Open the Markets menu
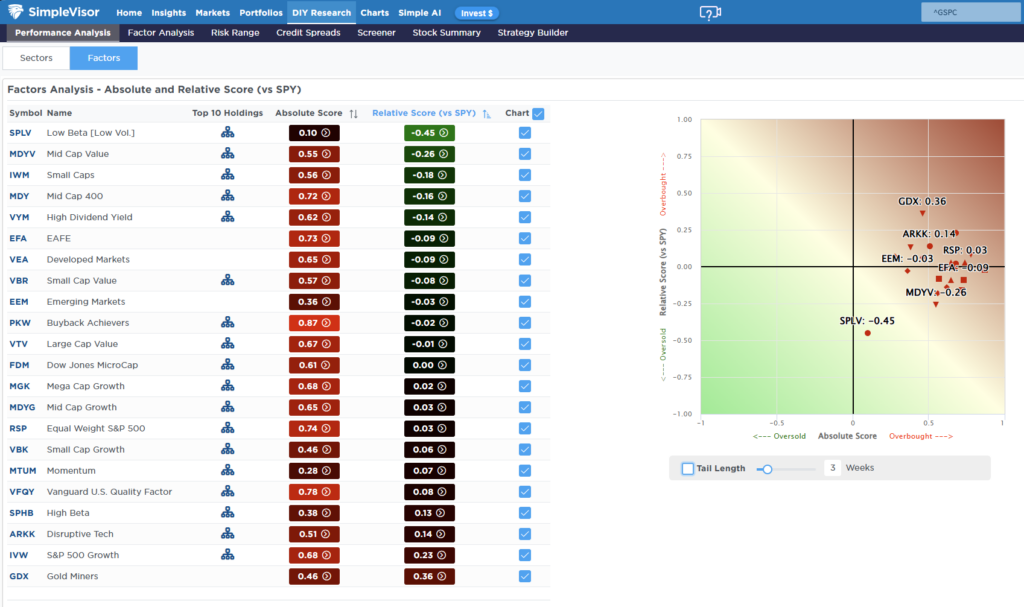The height and width of the screenshot is (607, 1024). click(212, 12)
